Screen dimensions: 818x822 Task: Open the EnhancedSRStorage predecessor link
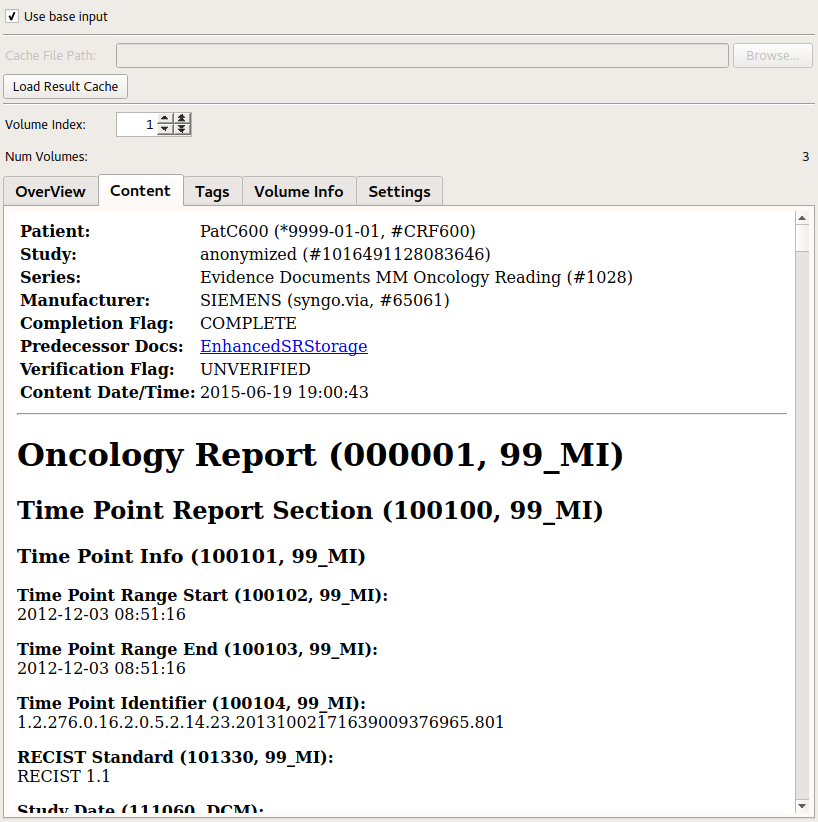[283, 347]
